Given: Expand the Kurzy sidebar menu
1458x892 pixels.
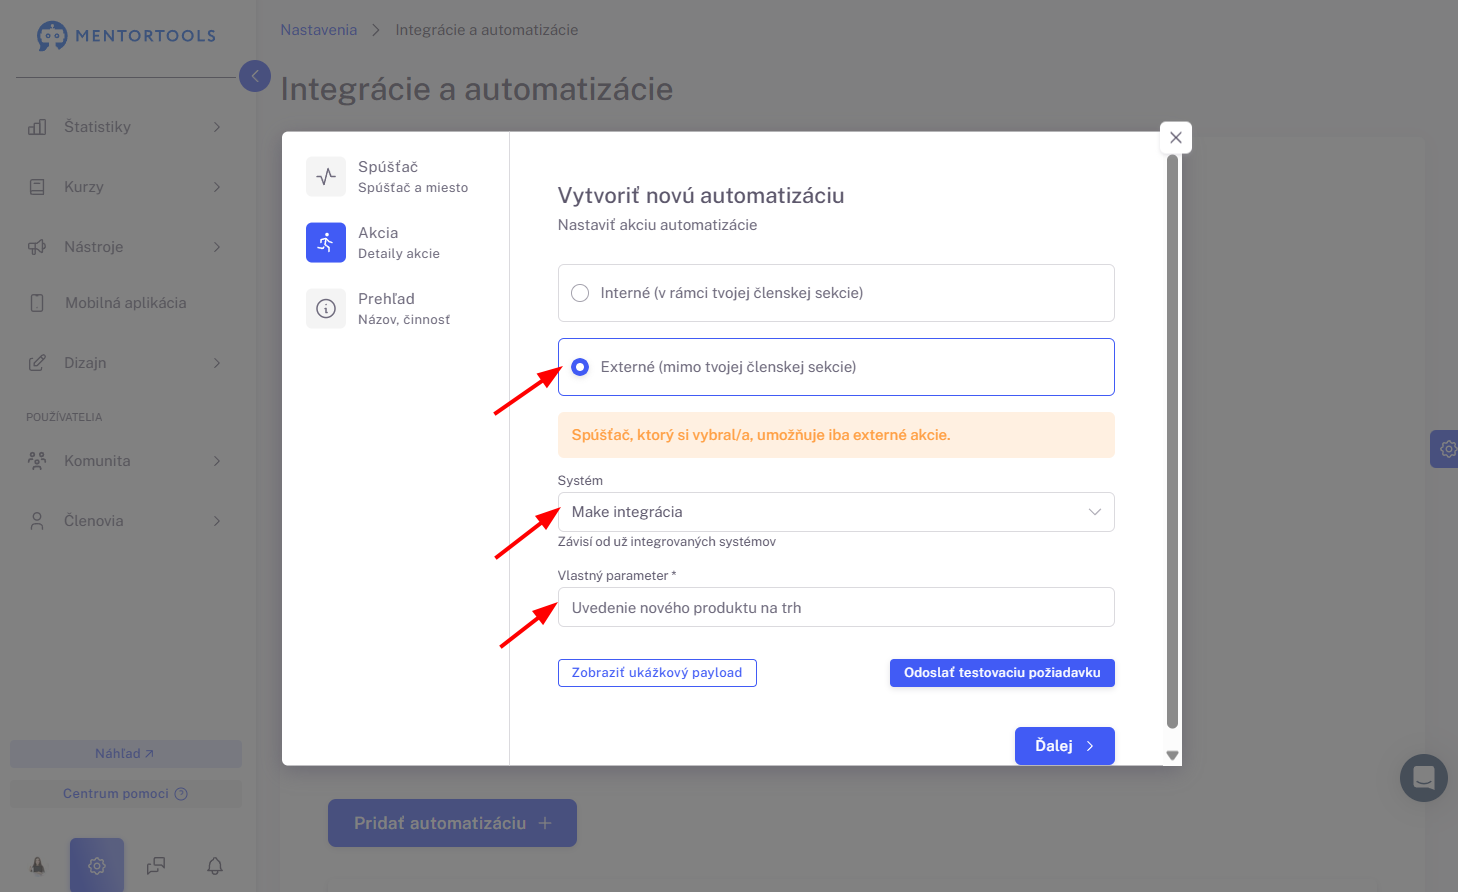Looking at the screenshot, I should (x=125, y=187).
